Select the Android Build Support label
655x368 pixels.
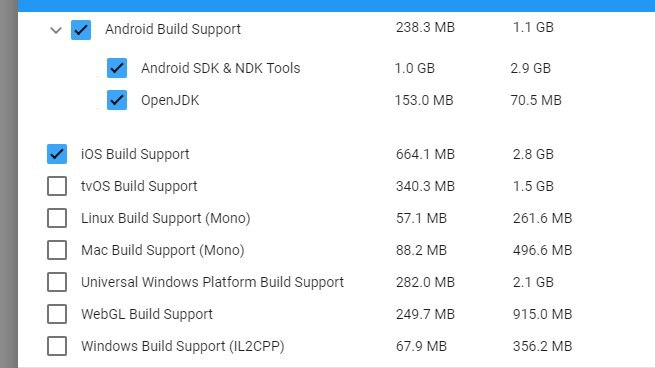point(173,30)
